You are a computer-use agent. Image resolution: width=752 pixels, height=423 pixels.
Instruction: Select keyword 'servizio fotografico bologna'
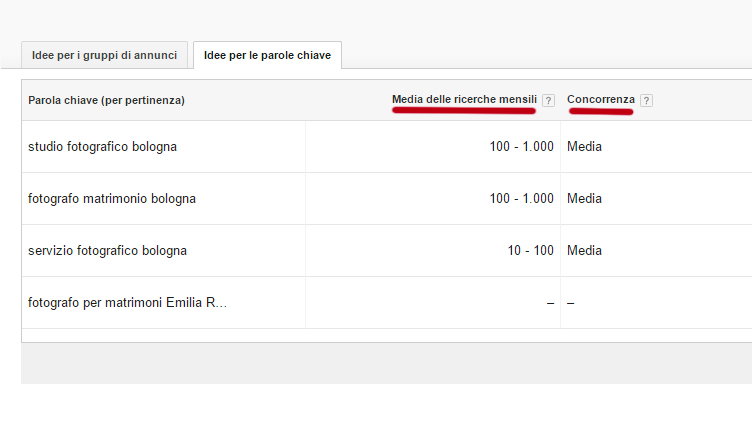(107, 250)
